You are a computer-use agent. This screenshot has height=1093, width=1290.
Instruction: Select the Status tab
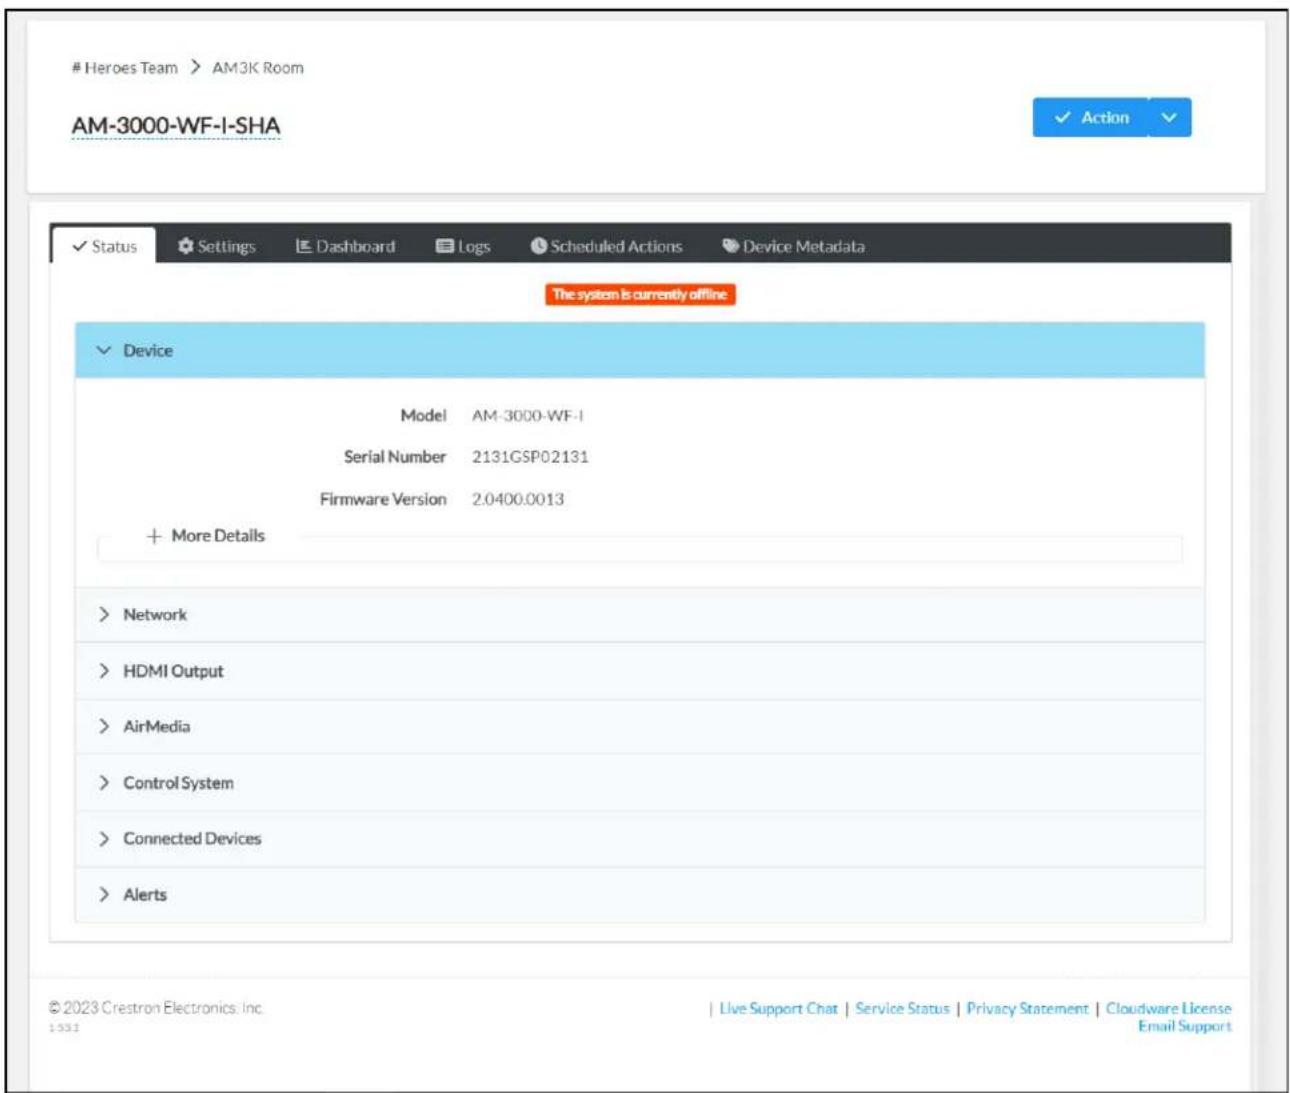click(x=104, y=246)
